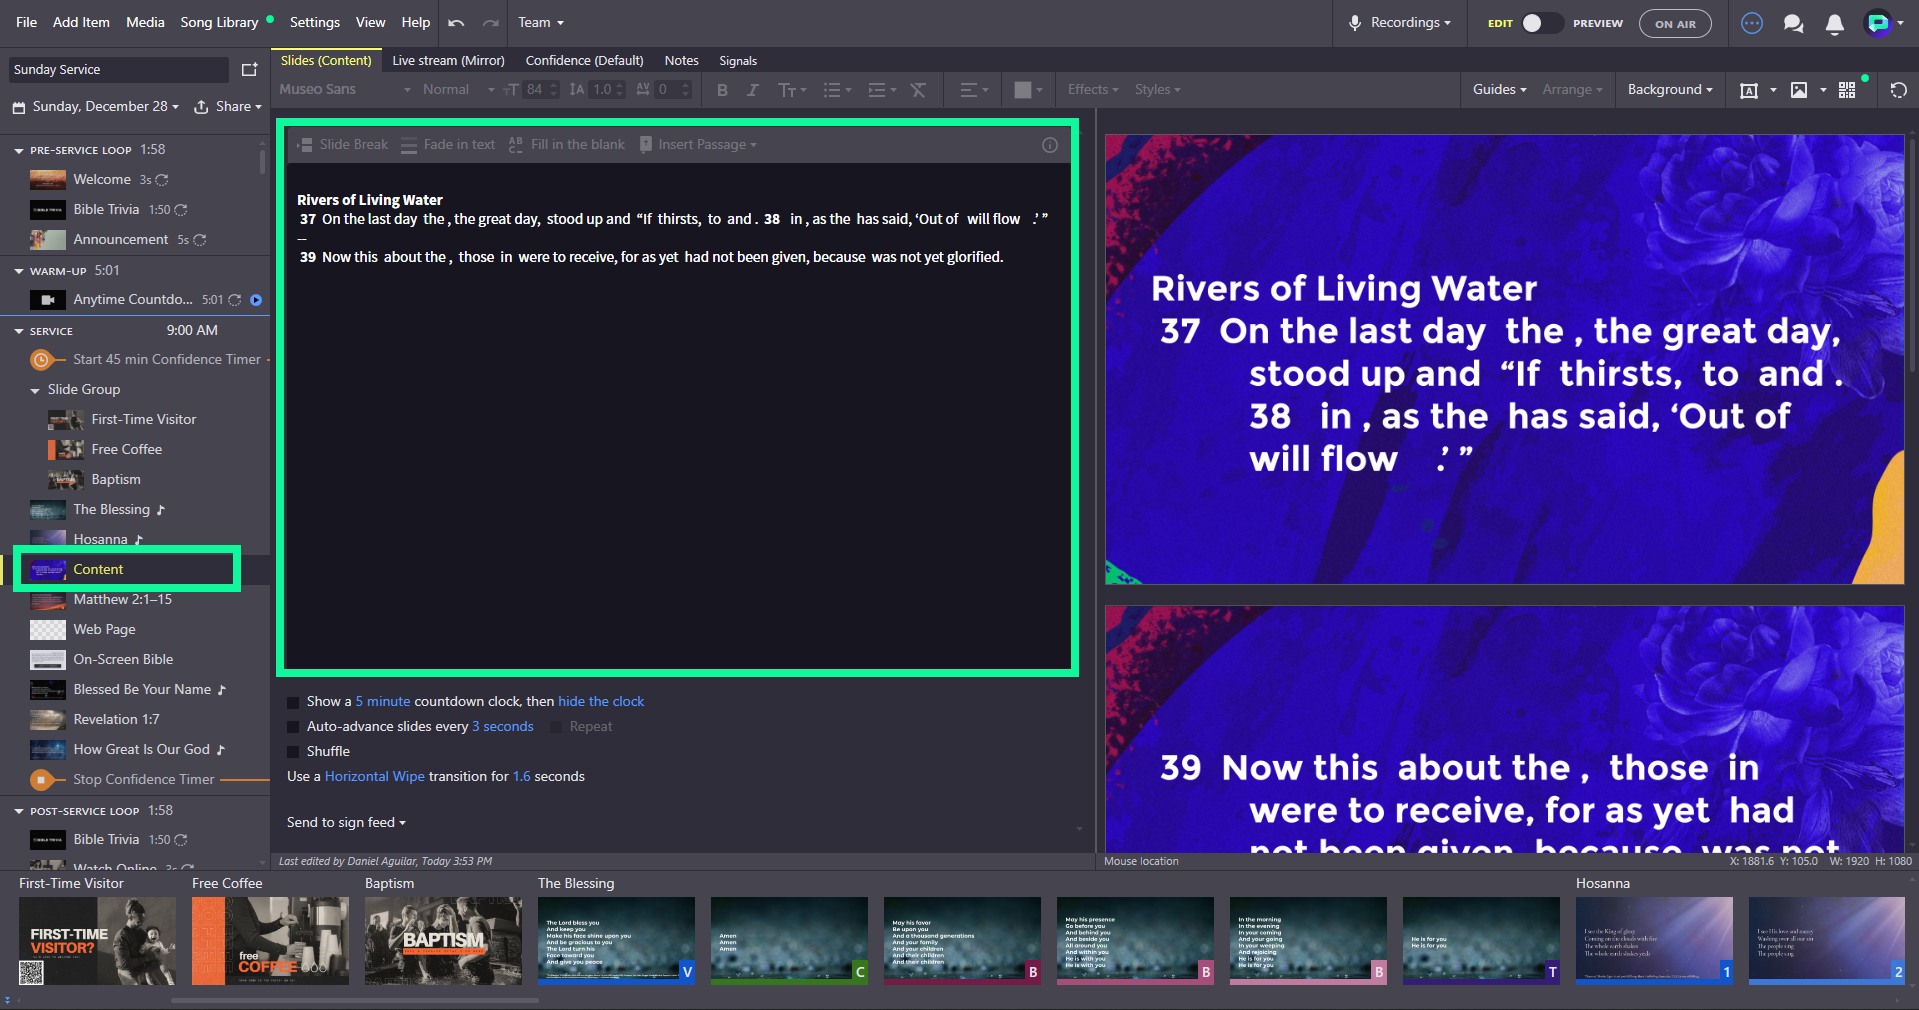Apply Fill in the blank
Viewport: 1919px width, 1010px height.
point(566,145)
